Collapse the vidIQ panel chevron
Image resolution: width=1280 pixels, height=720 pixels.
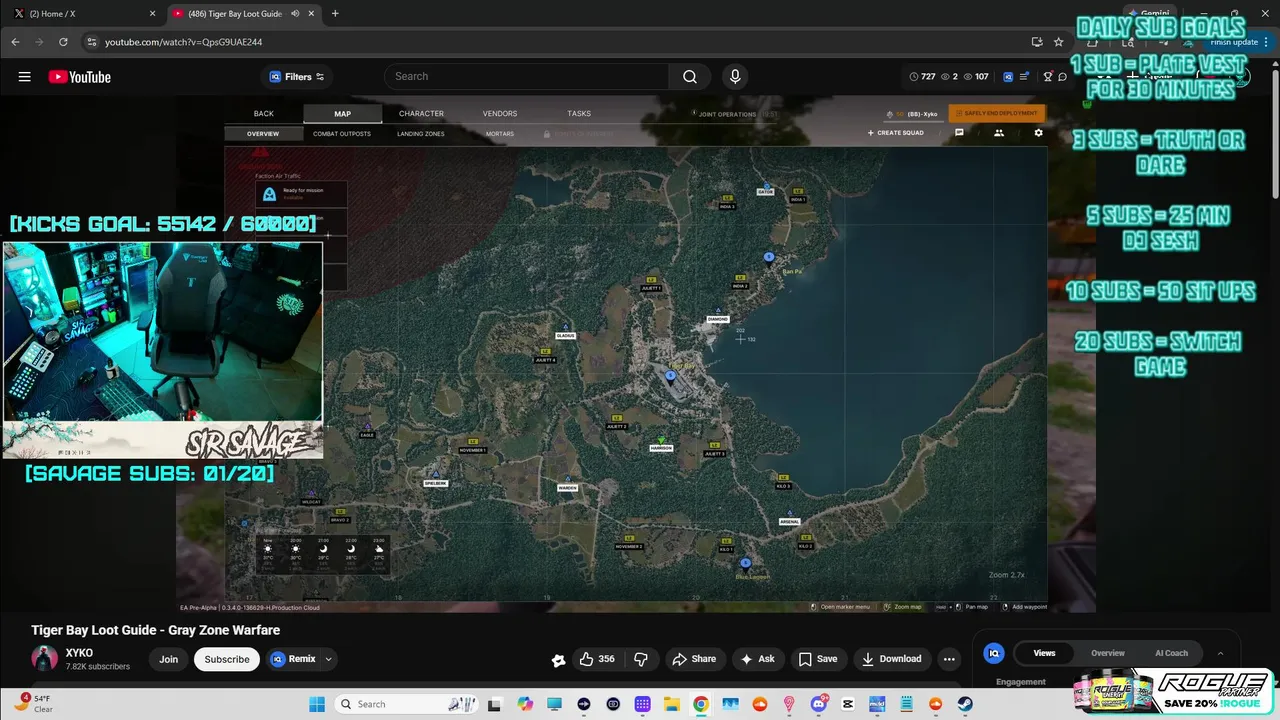1220,653
